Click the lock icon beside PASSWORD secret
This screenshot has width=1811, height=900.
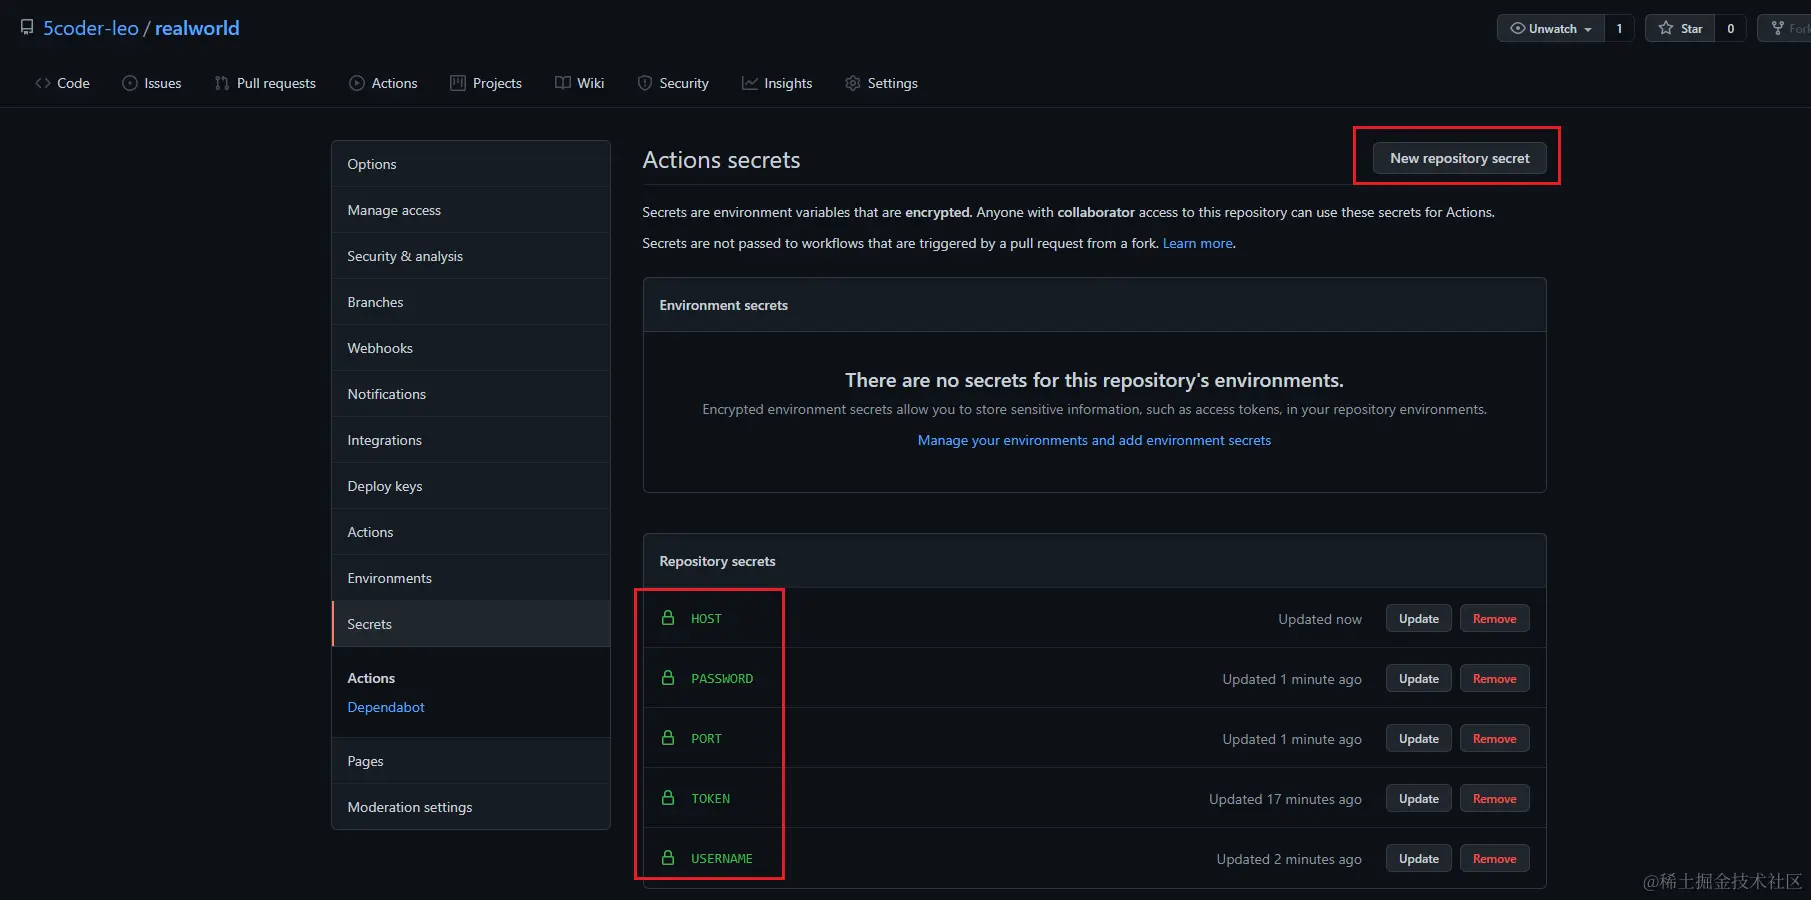pos(668,678)
